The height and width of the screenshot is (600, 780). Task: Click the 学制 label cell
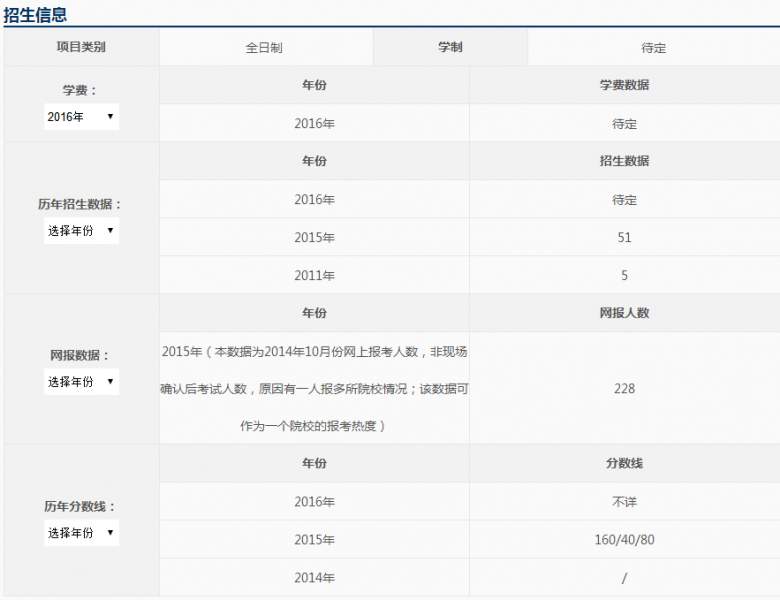450,47
